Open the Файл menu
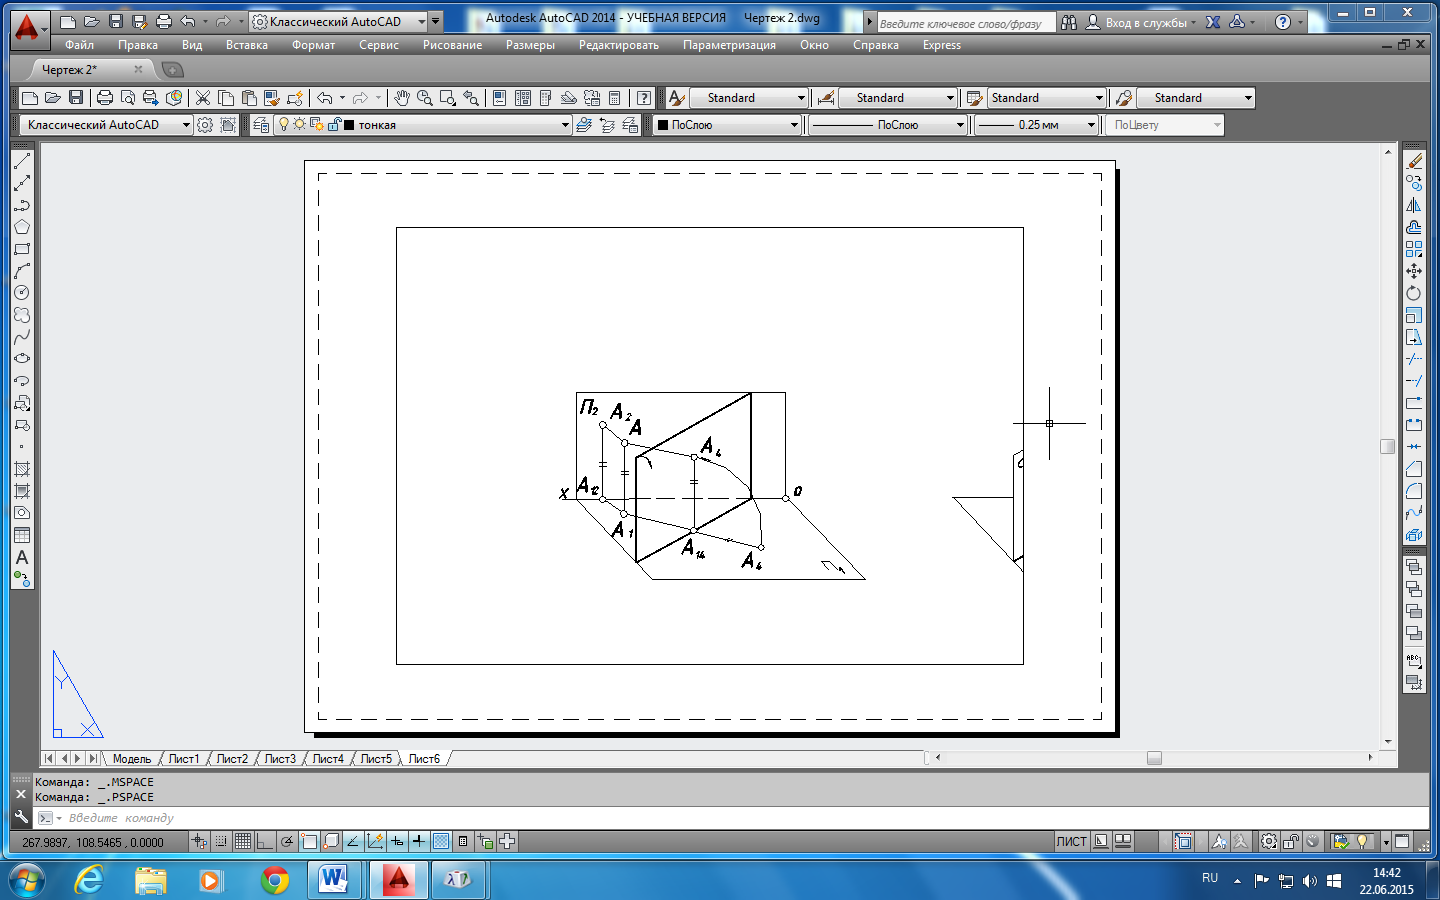 [x=79, y=45]
